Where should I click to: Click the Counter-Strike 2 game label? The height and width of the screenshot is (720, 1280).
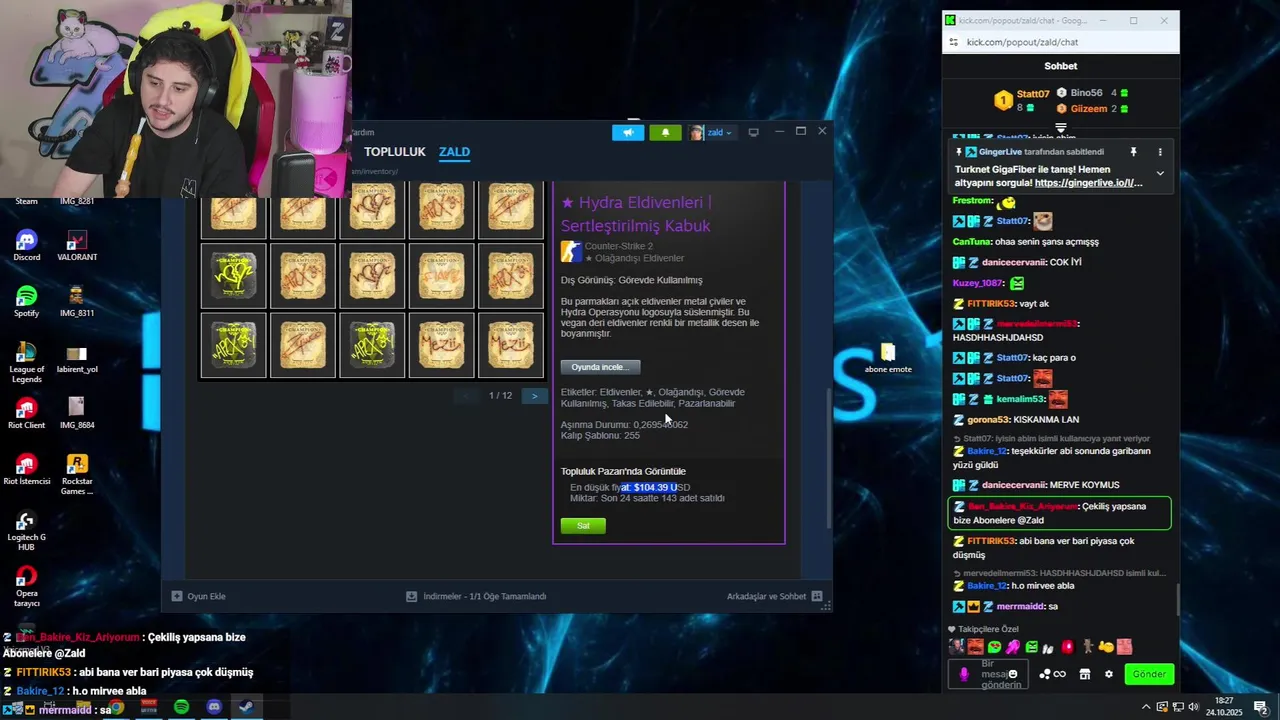619,246
